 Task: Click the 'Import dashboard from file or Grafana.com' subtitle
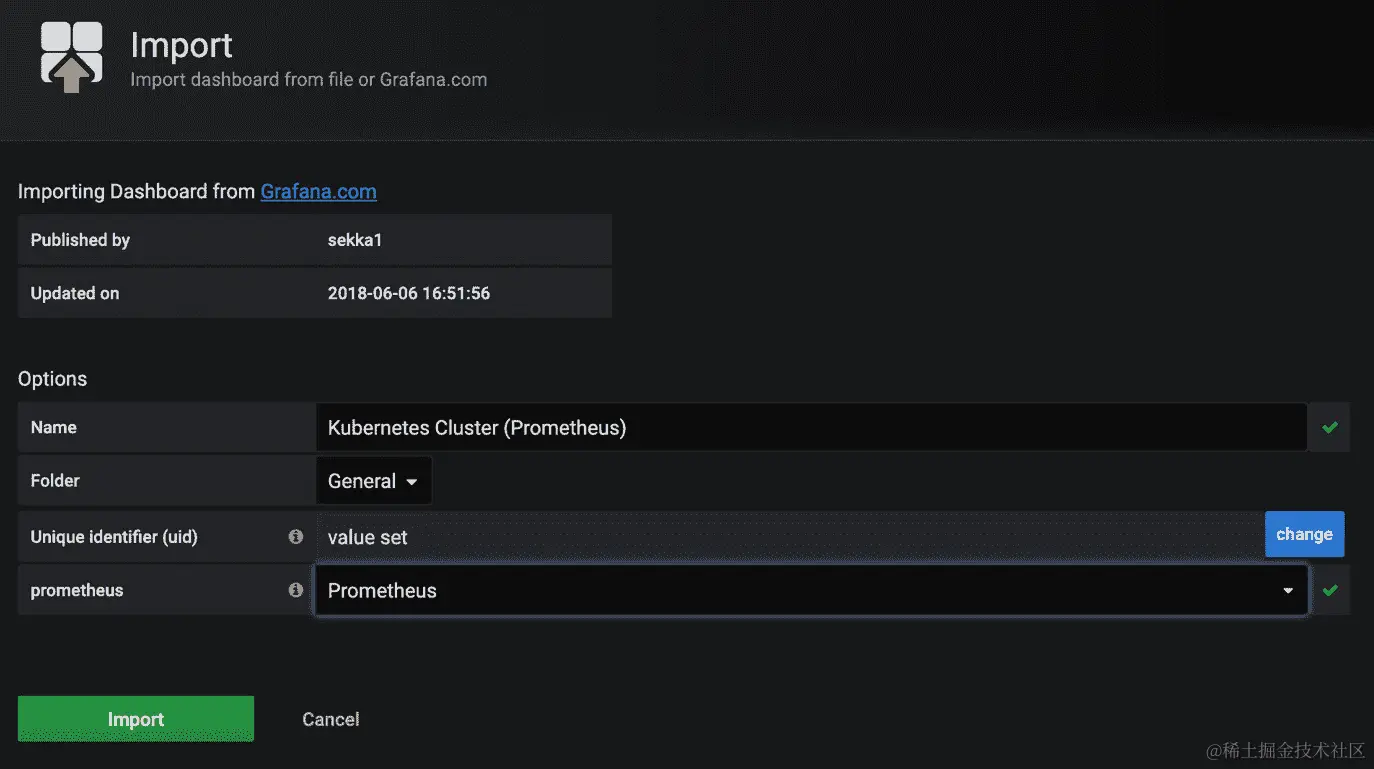pyautogui.click(x=309, y=79)
